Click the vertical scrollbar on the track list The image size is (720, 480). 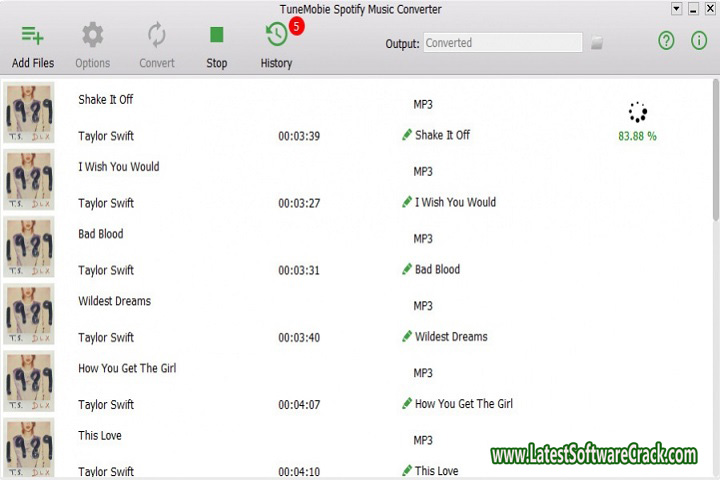pos(715,150)
